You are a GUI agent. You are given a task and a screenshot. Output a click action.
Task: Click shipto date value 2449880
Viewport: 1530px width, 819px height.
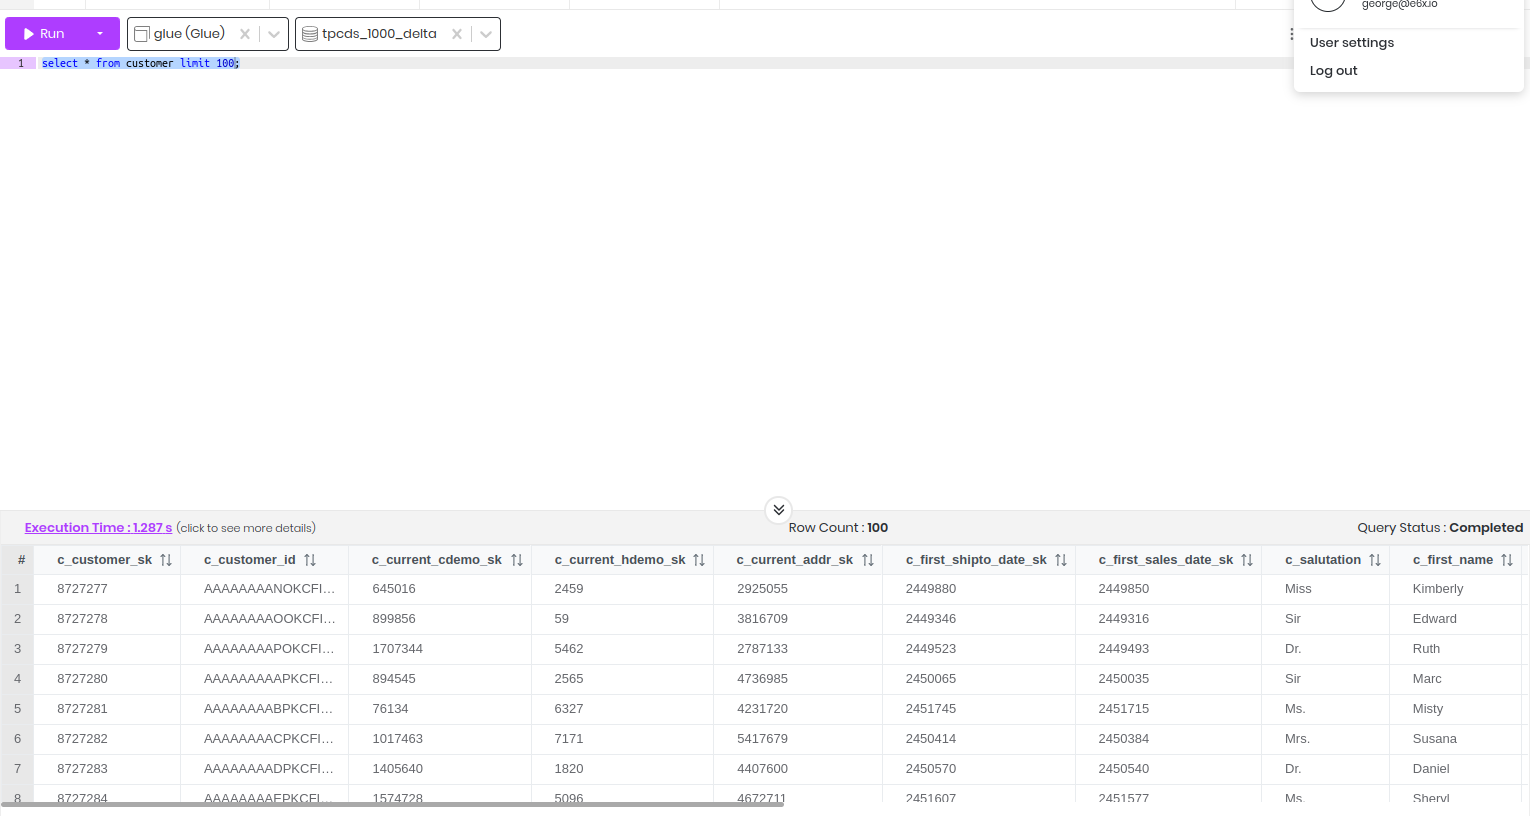(x=931, y=589)
